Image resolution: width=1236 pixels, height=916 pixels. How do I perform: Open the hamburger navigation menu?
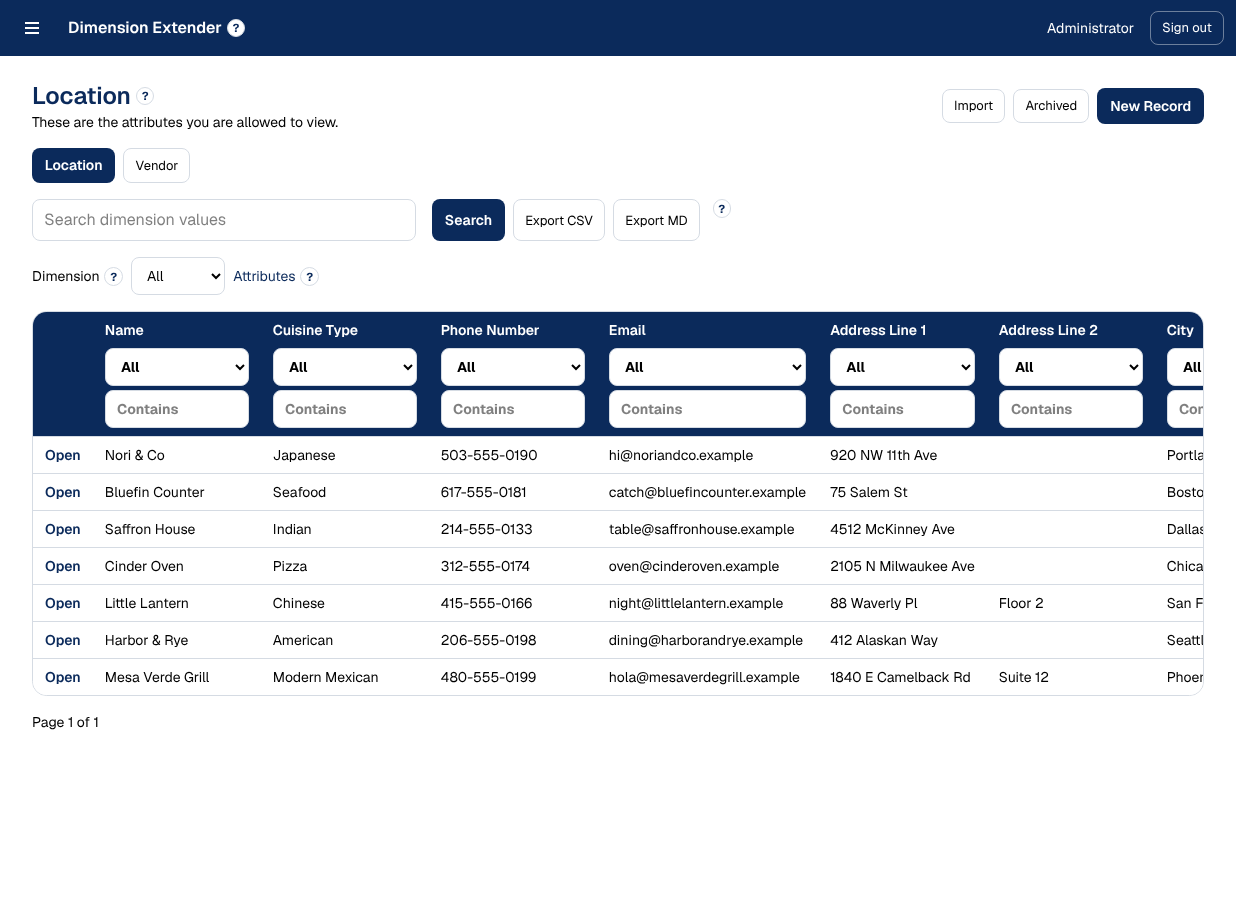tap(32, 28)
